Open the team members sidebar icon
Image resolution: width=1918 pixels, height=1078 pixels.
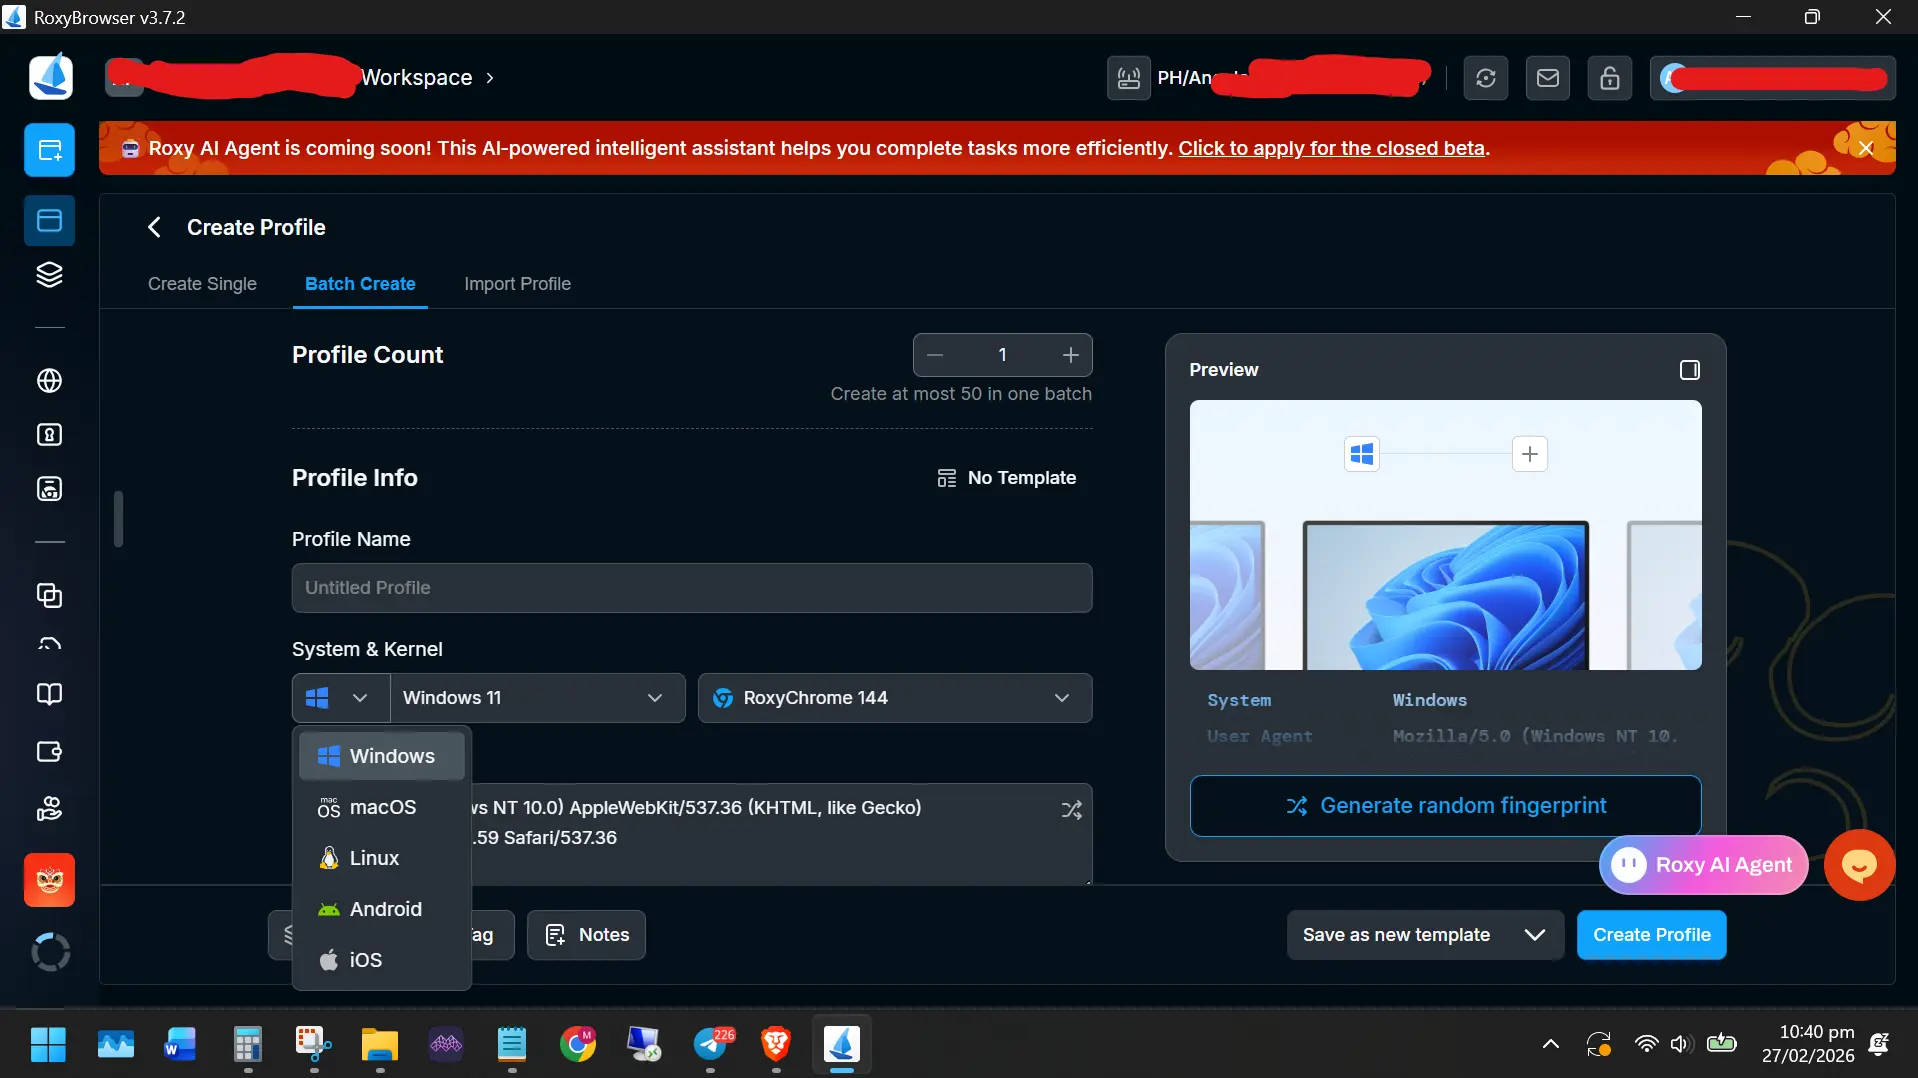[x=50, y=809]
